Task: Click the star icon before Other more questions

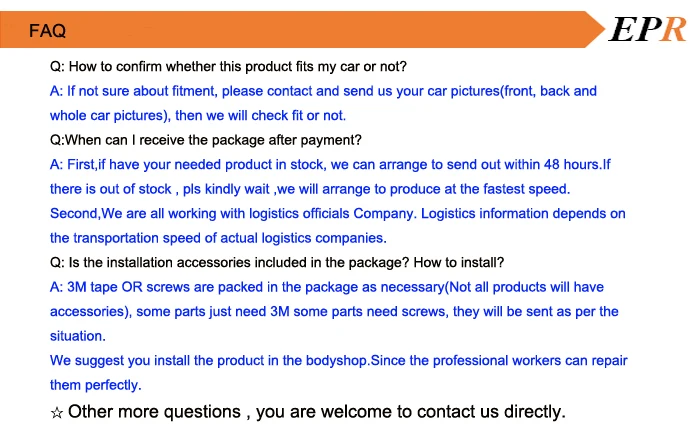Action: point(57,413)
